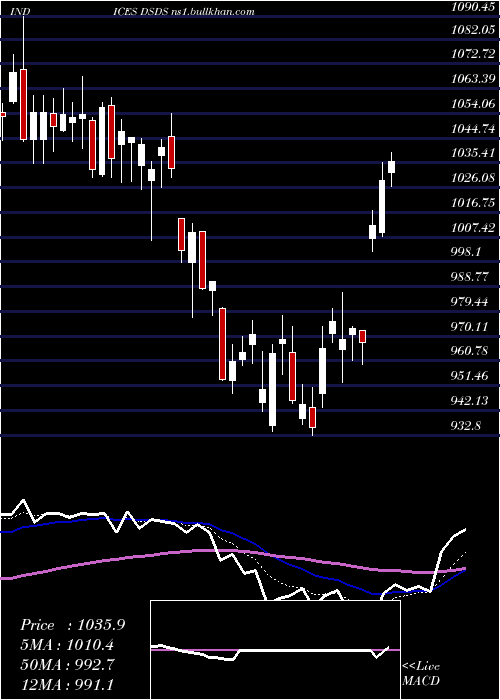Click the <<Live MACD label
500x700 pixels.
coord(421,674)
